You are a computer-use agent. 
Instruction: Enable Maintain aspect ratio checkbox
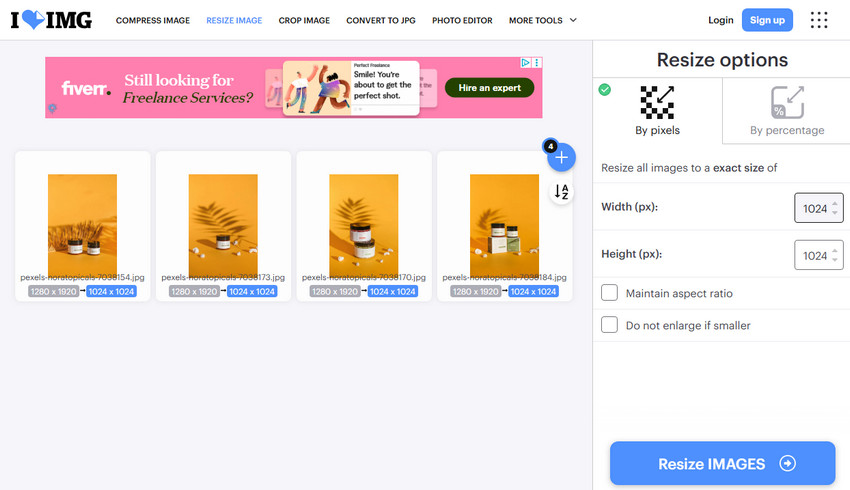click(x=609, y=293)
